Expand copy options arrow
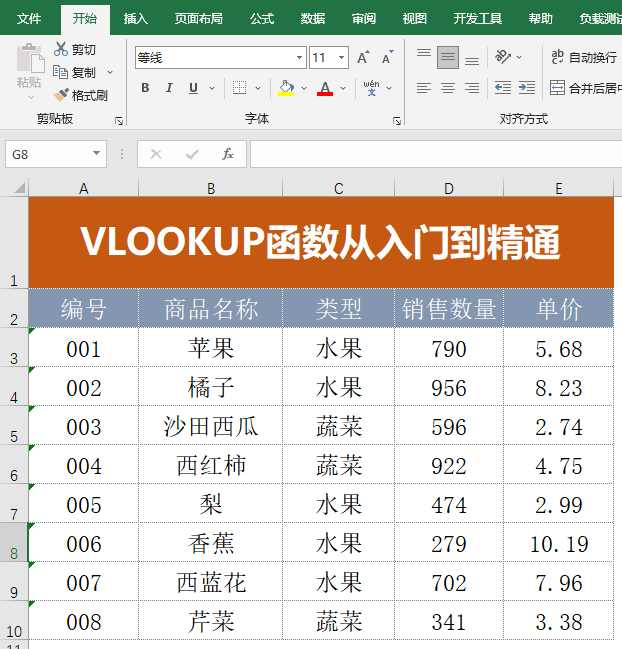This screenshot has width=622, height=649. 110,72
